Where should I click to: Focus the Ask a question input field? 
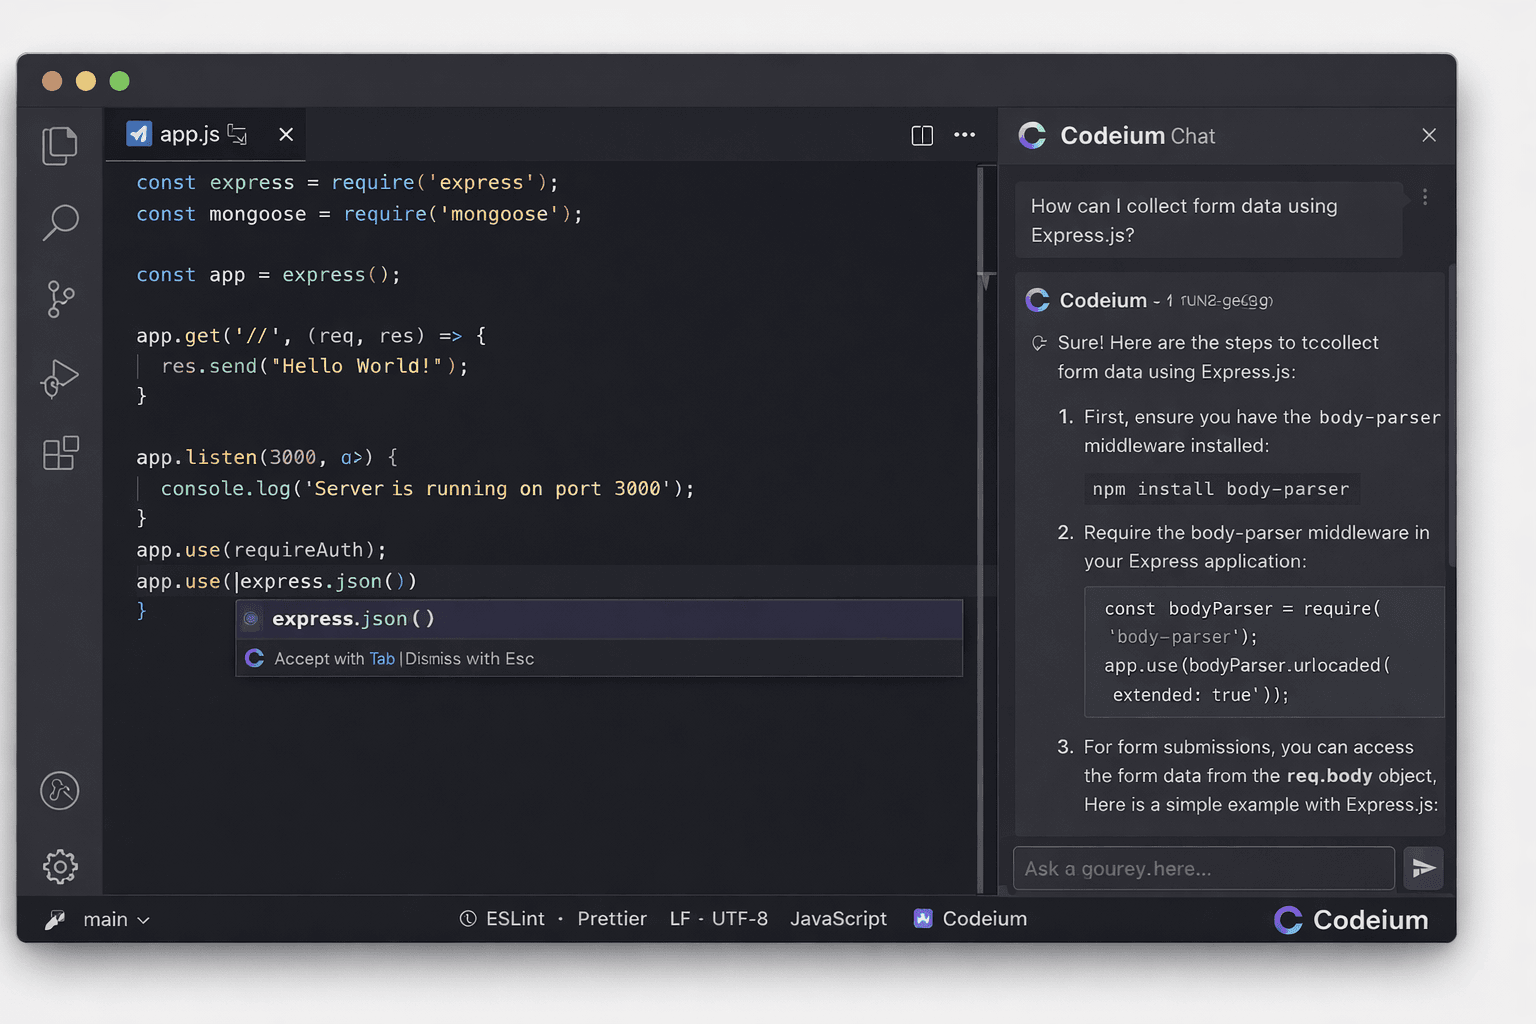(1204, 868)
